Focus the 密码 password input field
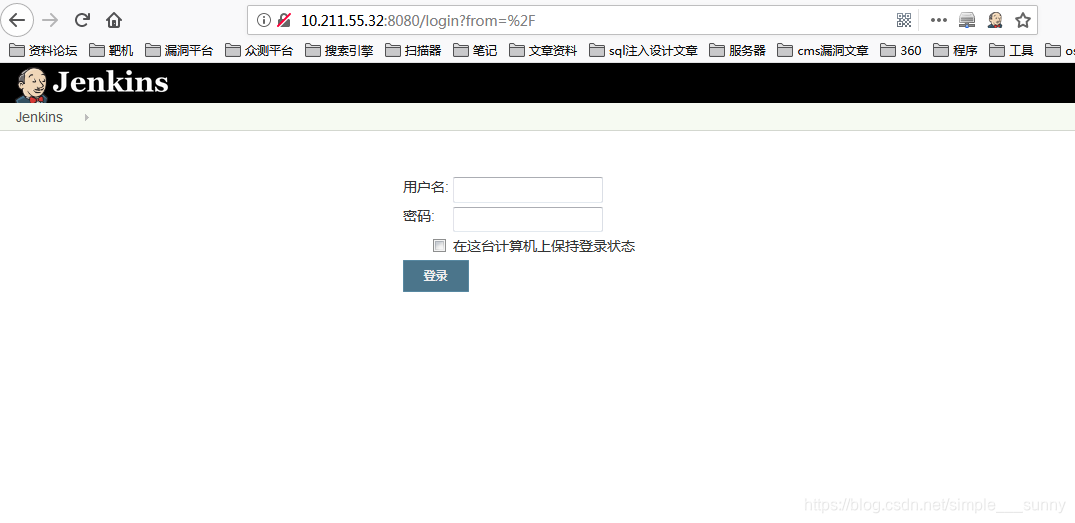The height and width of the screenshot is (523, 1075). coord(528,219)
